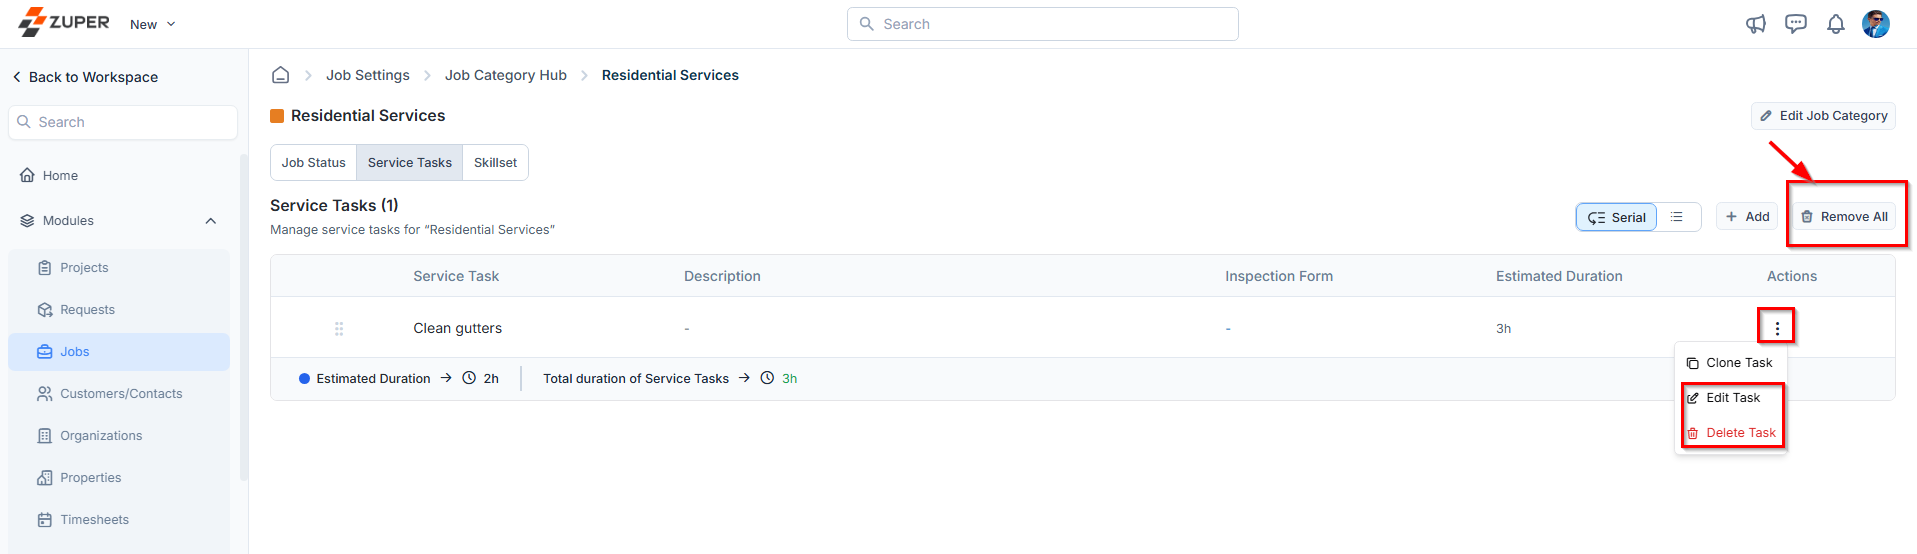Click the Service Task column header

point(456,276)
